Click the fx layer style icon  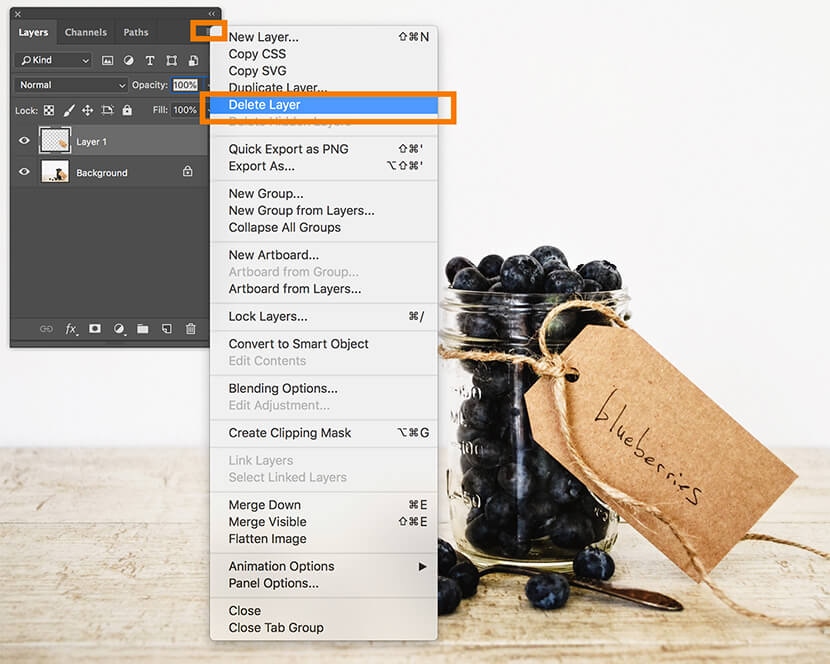[71, 328]
